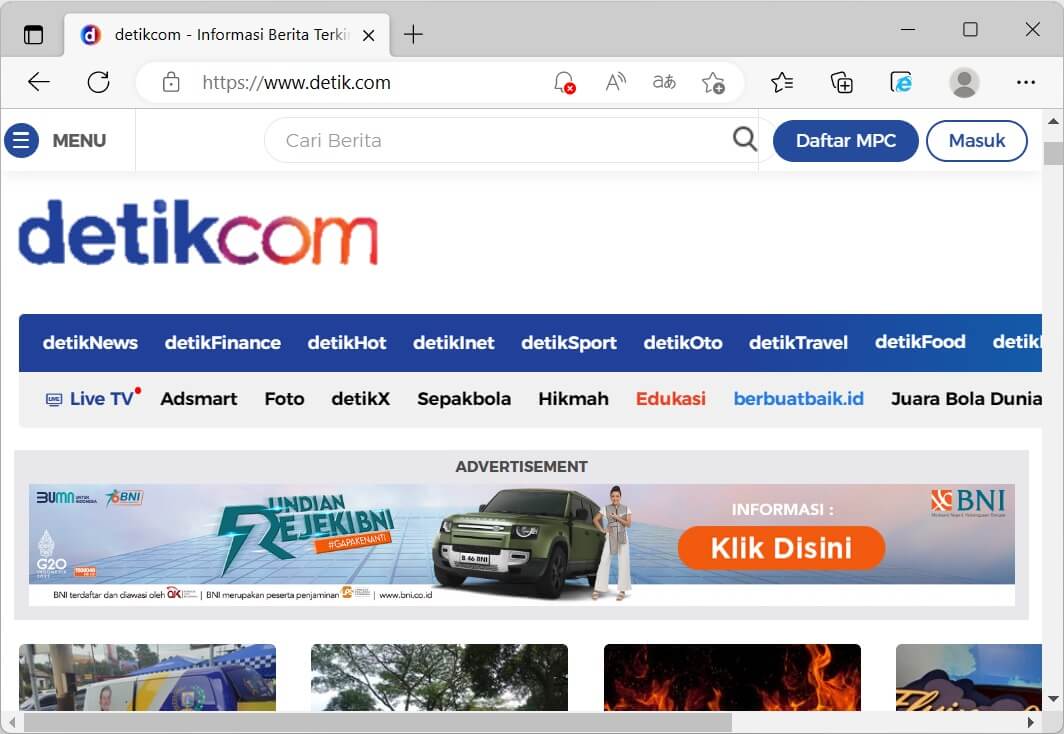The height and width of the screenshot is (734, 1064).
Task: Add page to favorites star icon
Action: (713, 83)
